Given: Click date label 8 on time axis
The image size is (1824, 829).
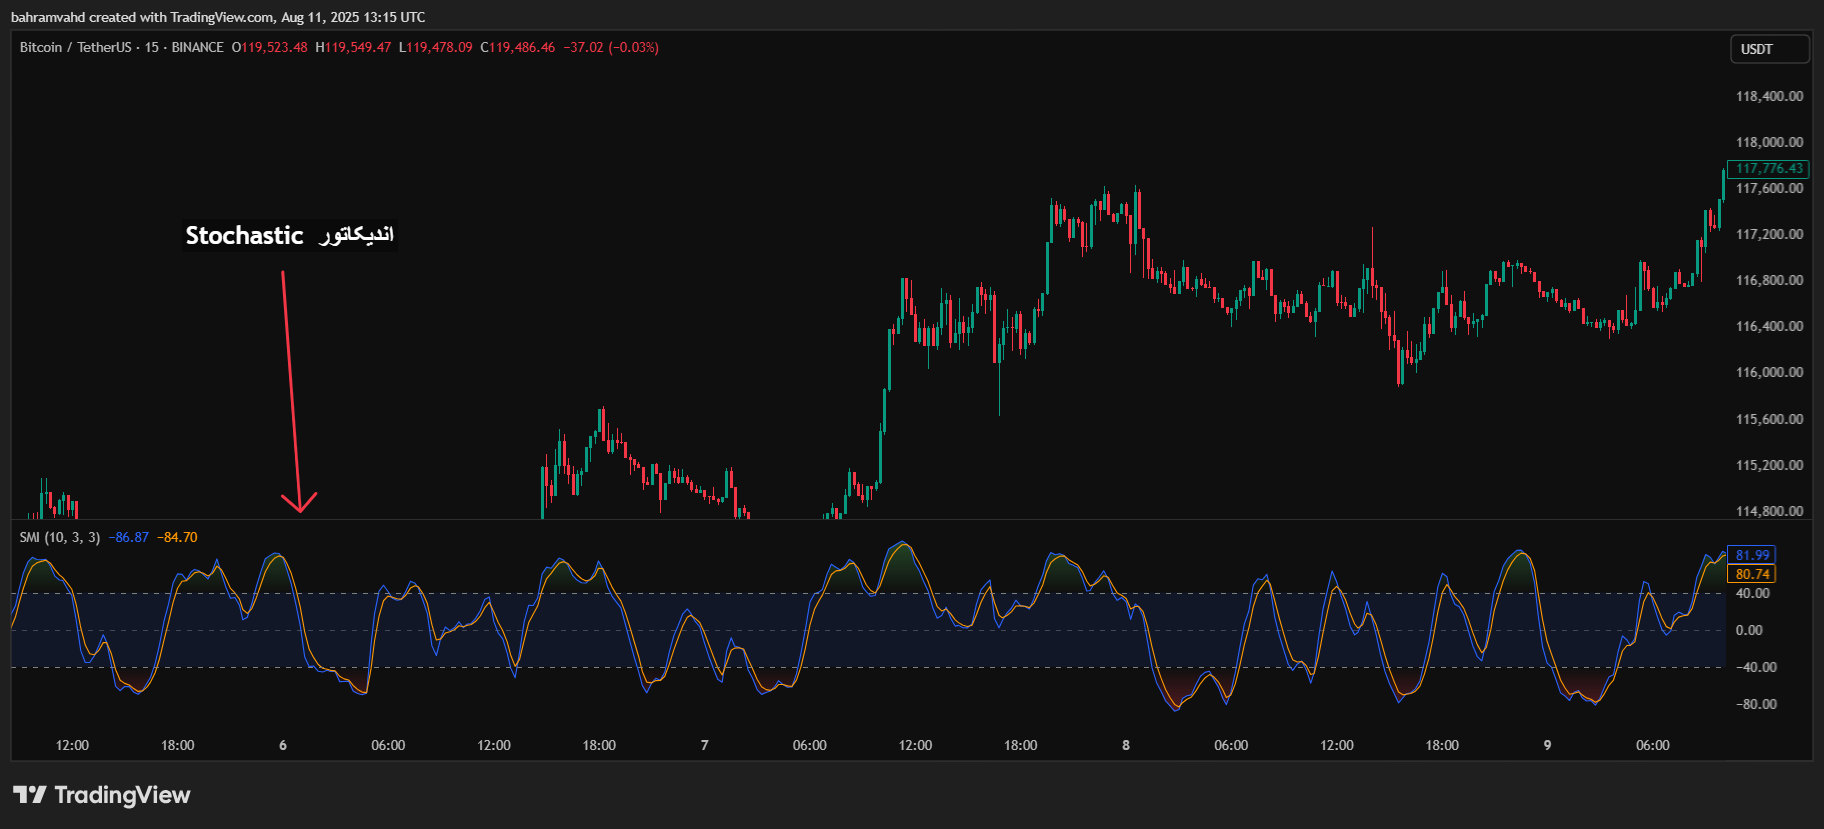Looking at the screenshot, I should pos(1126,746).
